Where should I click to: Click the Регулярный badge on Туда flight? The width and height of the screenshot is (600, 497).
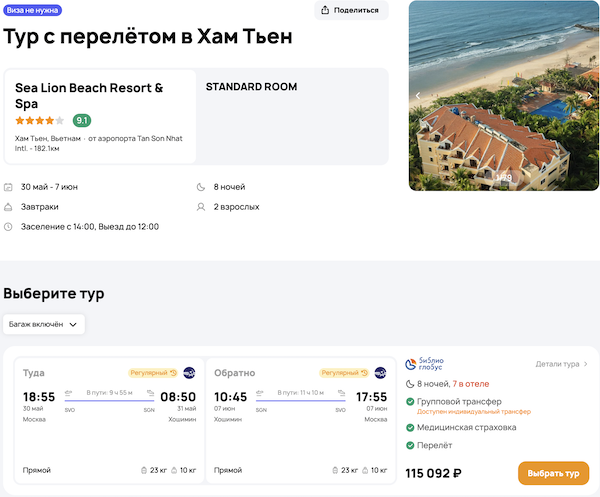(153, 373)
